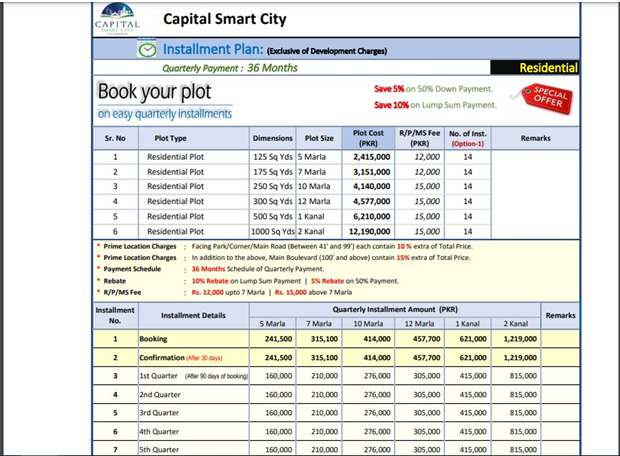
Task: Click the lower table 'Remarks' header
Action: [x=560, y=316]
